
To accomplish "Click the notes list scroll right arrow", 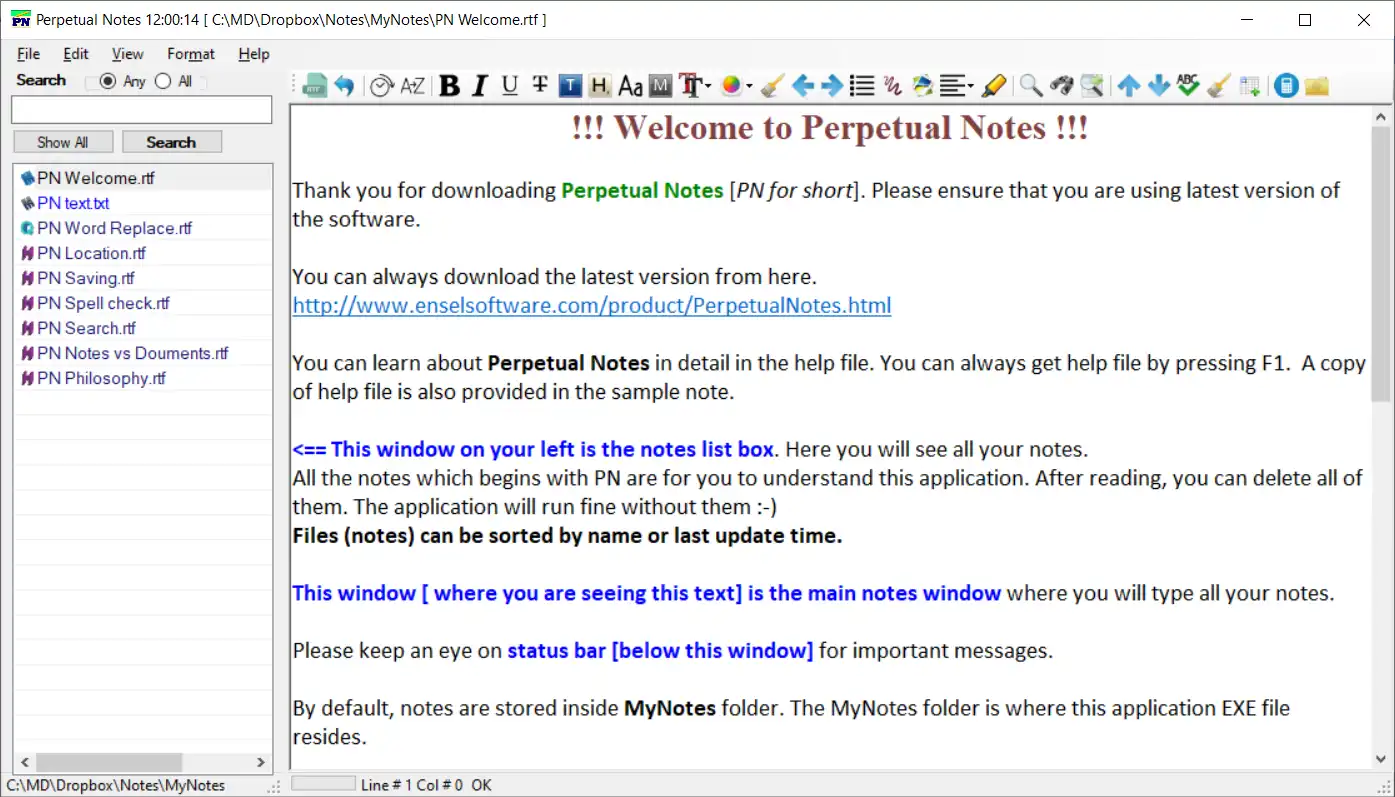I will pyautogui.click(x=262, y=762).
